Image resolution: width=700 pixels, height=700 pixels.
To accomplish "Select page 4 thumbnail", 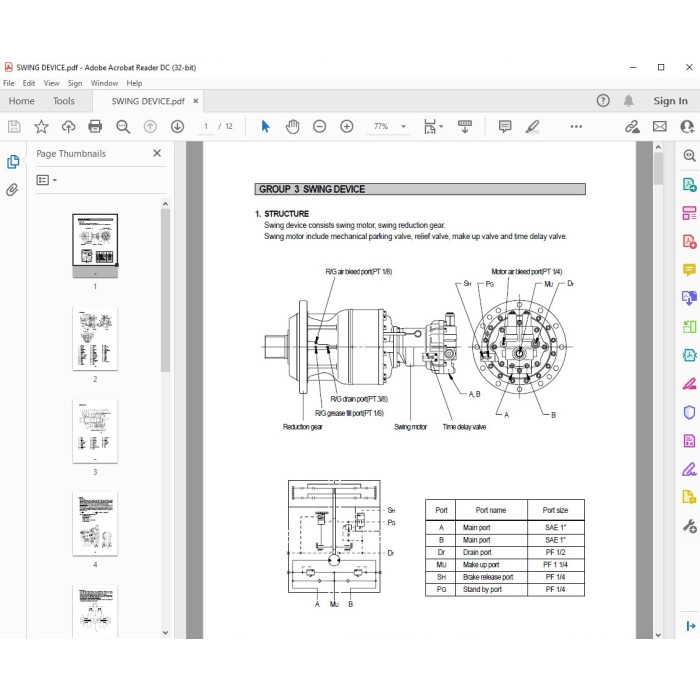I will point(95,524).
